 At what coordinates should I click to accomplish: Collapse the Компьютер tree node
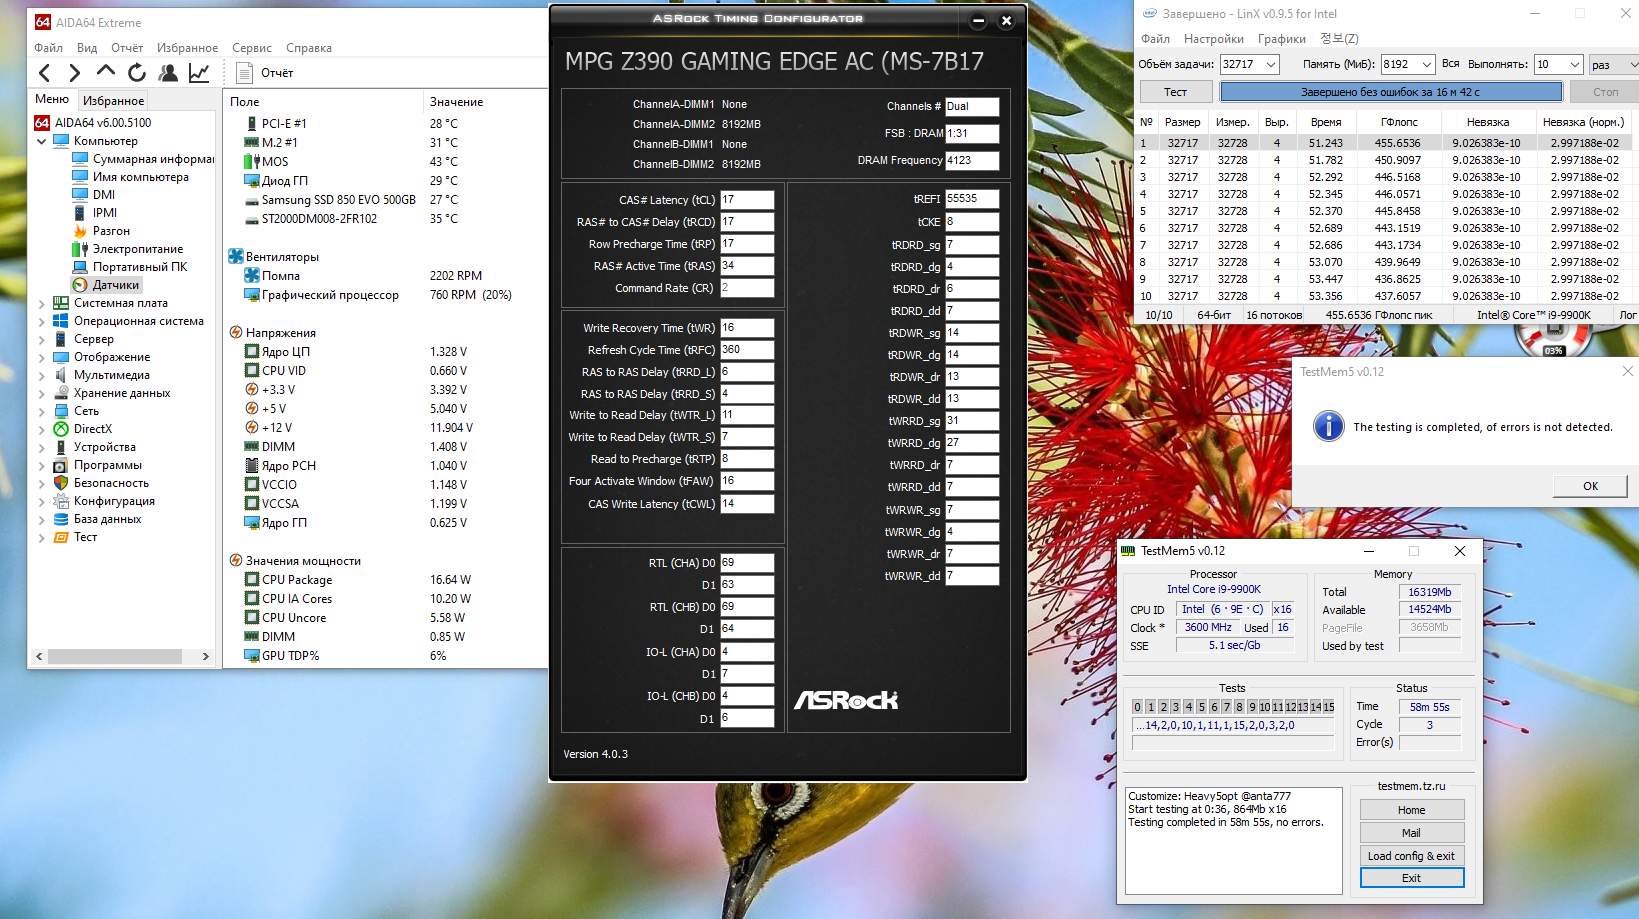coord(42,141)
